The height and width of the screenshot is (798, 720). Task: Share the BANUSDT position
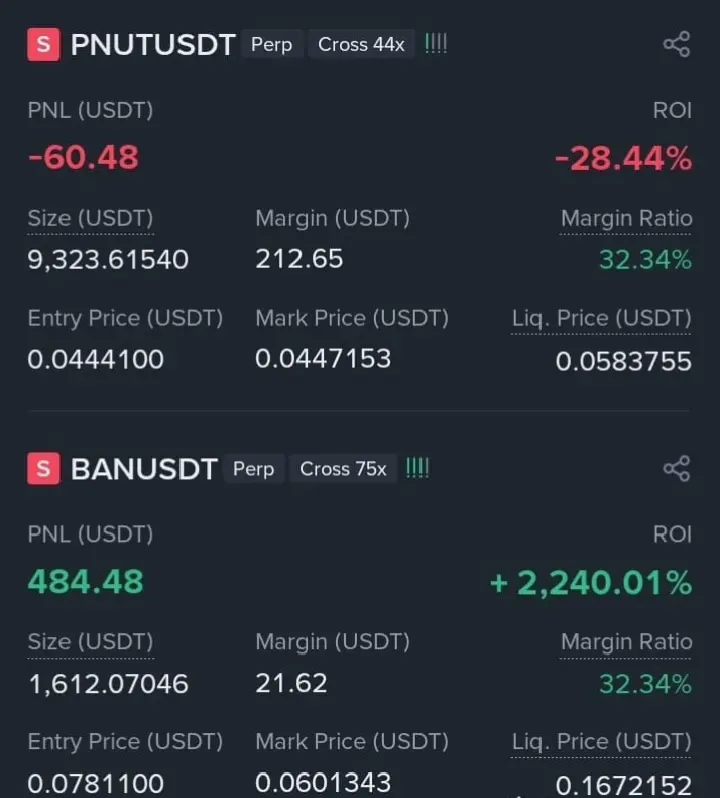coord(677,468)
